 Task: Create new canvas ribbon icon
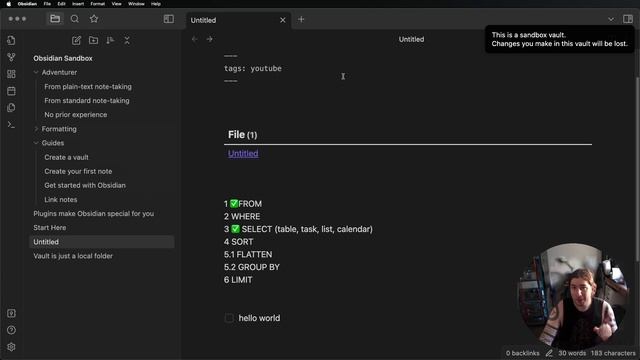tap(11, 74)
